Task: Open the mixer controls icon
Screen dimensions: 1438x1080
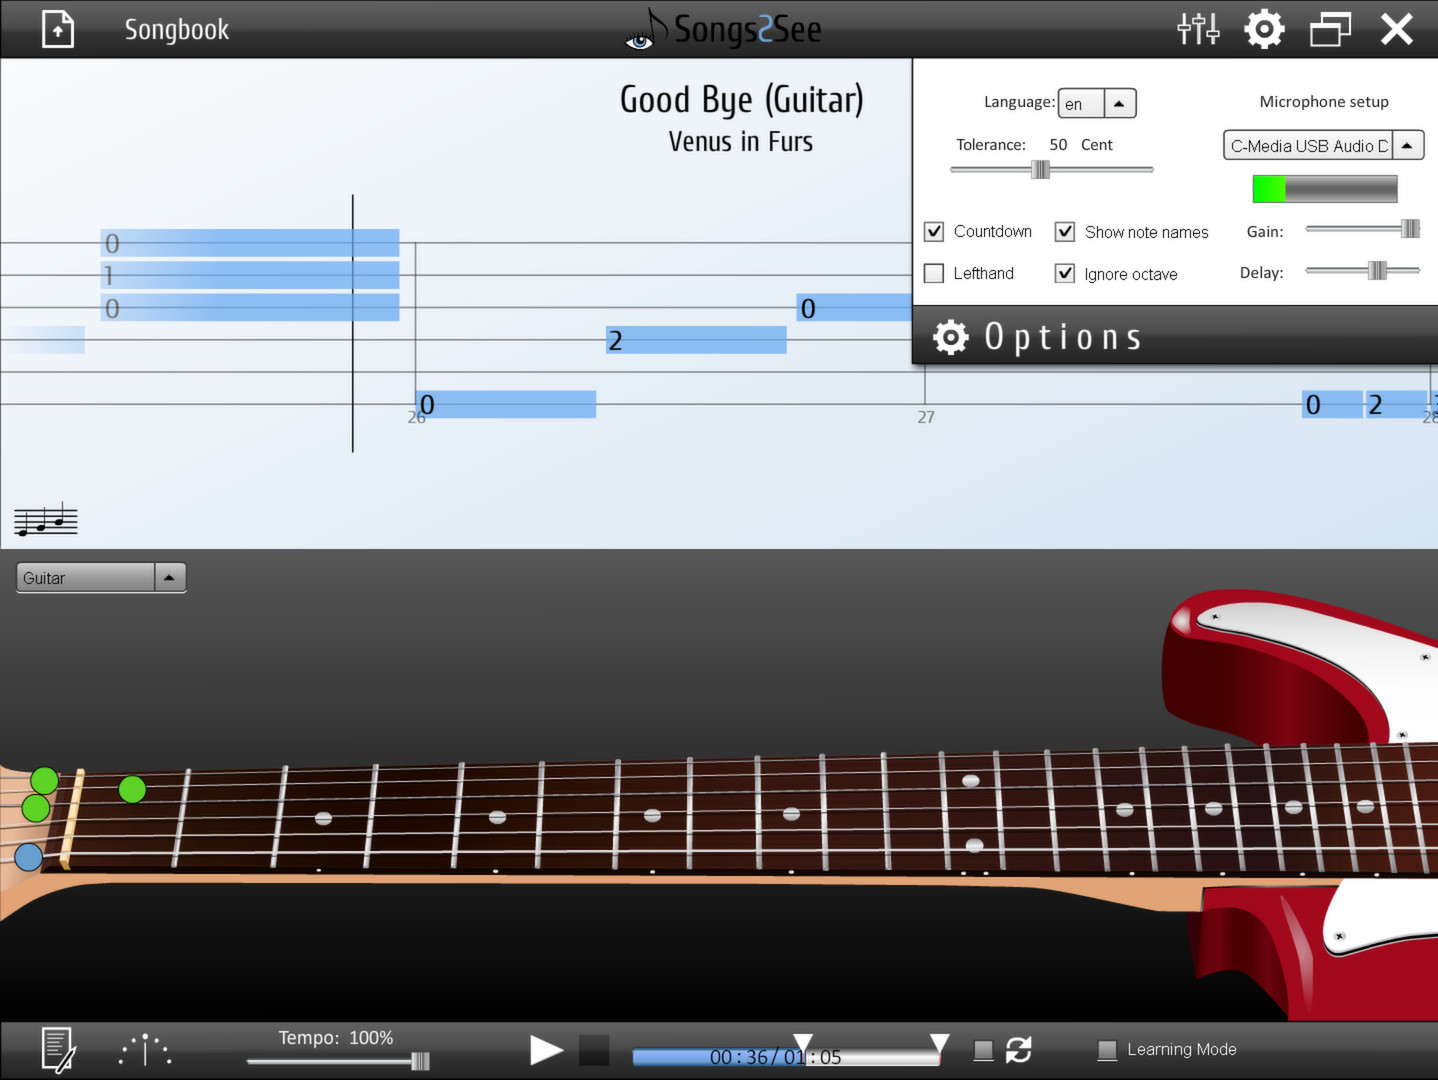Action: (1198, 29)
